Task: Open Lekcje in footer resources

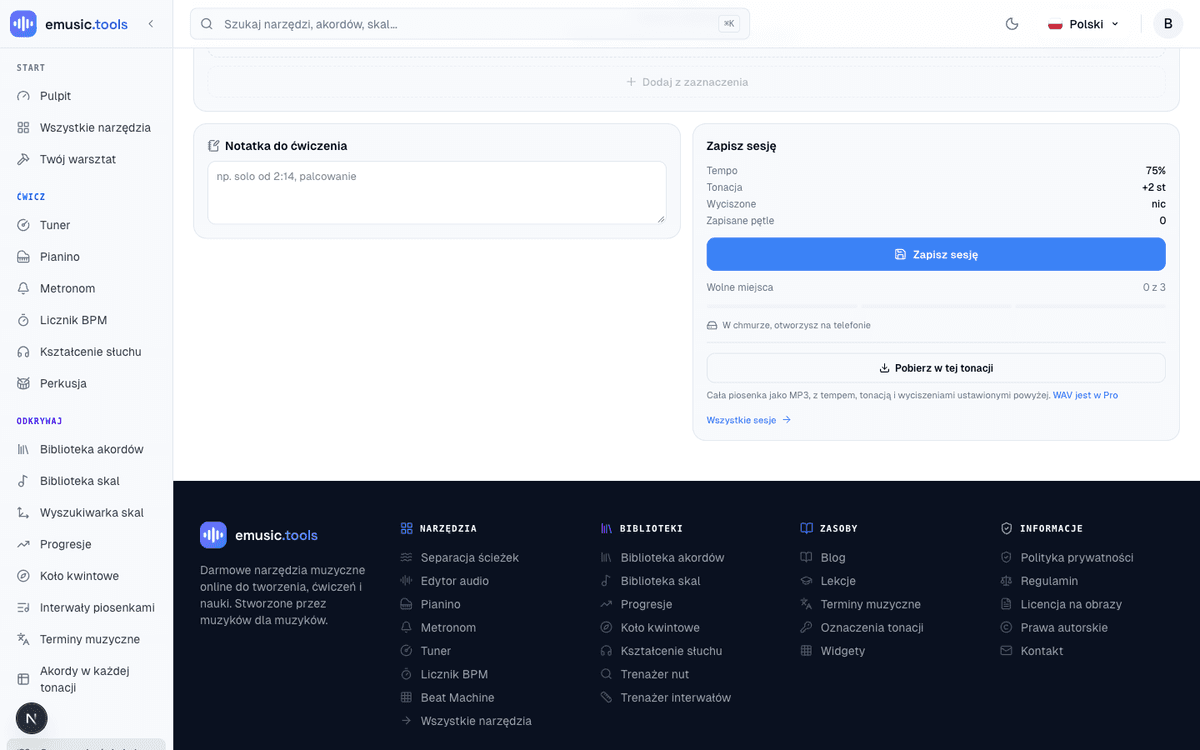Action: [x=838, y=581]
